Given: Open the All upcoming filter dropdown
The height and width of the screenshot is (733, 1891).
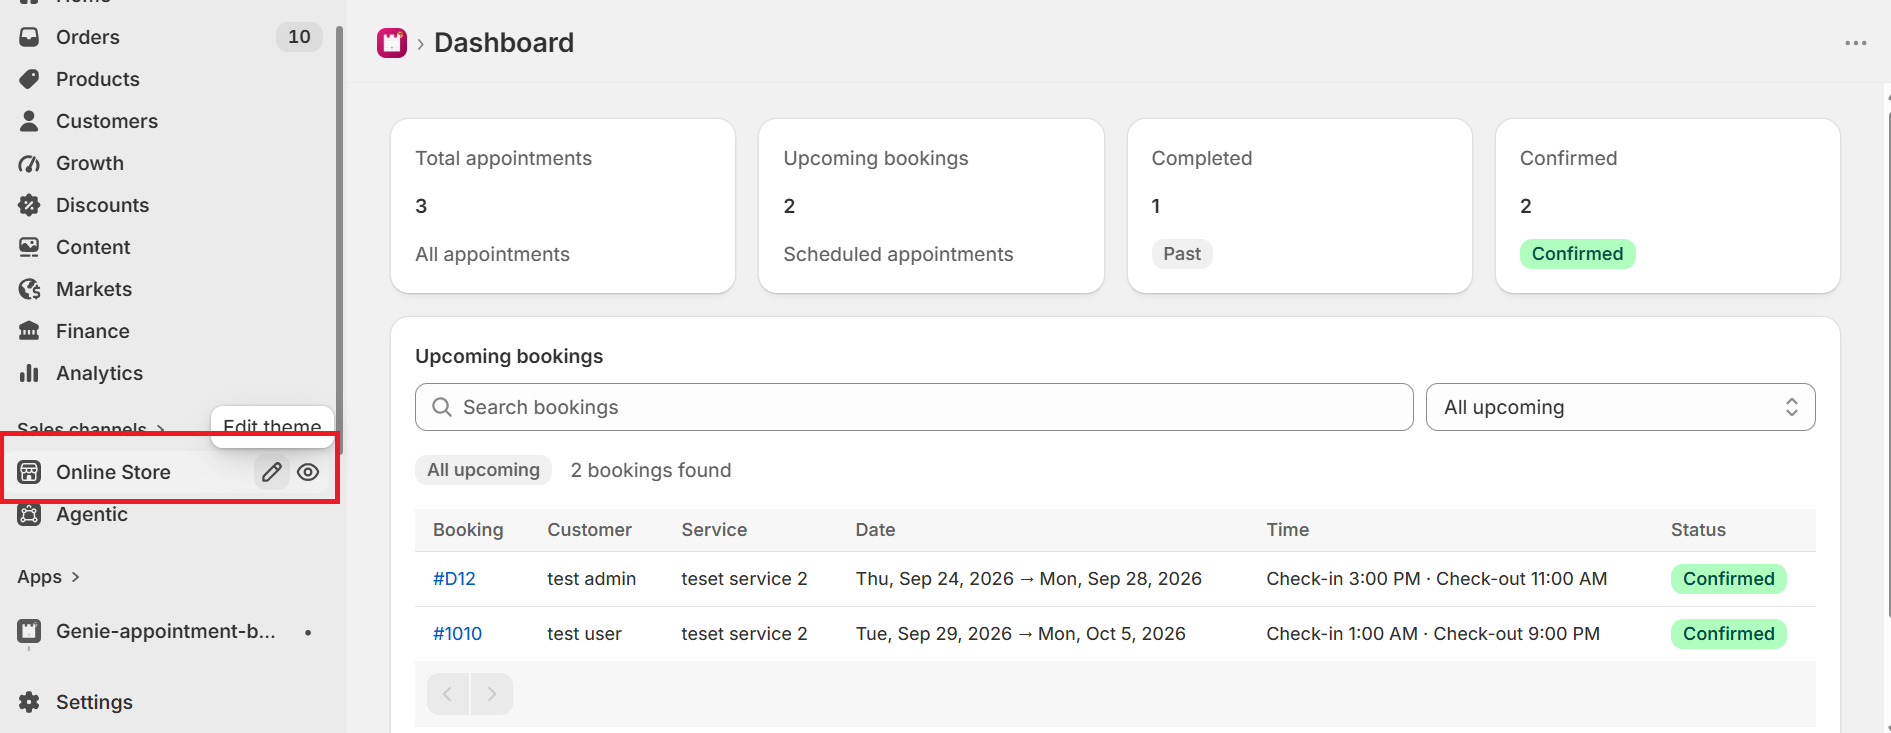Looking at the screenshot, I should pos(1620,407).
